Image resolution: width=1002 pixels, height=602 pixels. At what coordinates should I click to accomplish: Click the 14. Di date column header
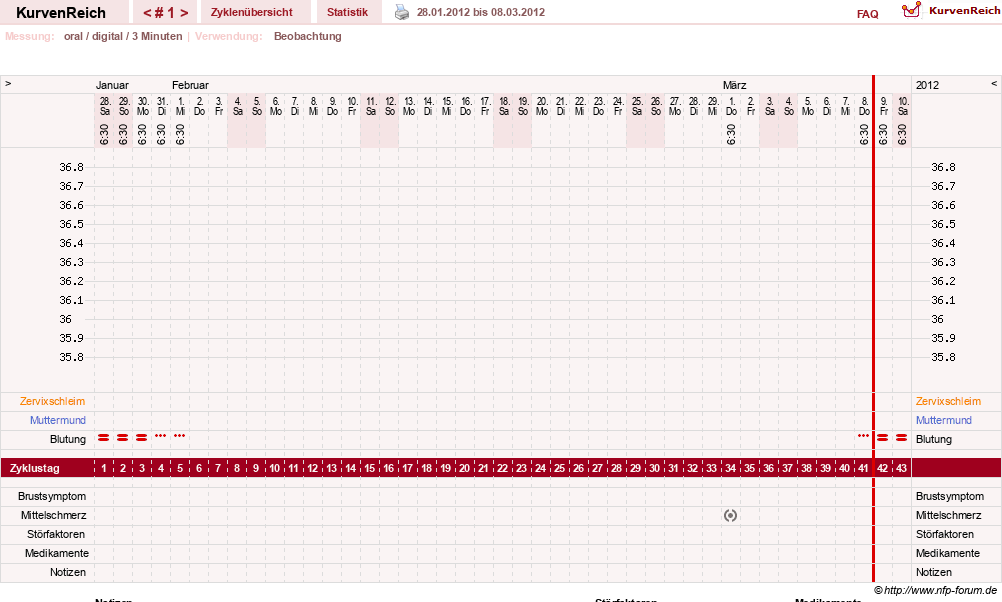point(428,106)
